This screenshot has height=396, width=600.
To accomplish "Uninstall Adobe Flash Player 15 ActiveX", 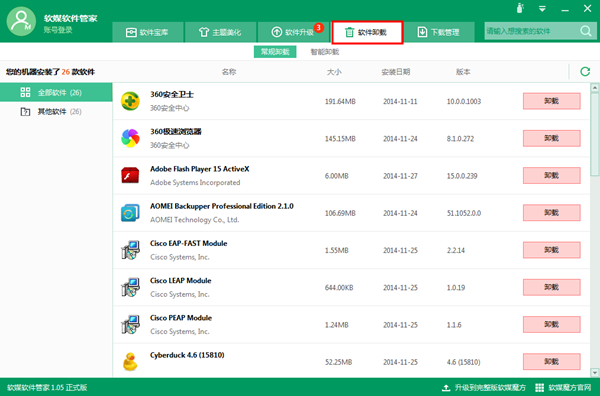I will point(551,175).
